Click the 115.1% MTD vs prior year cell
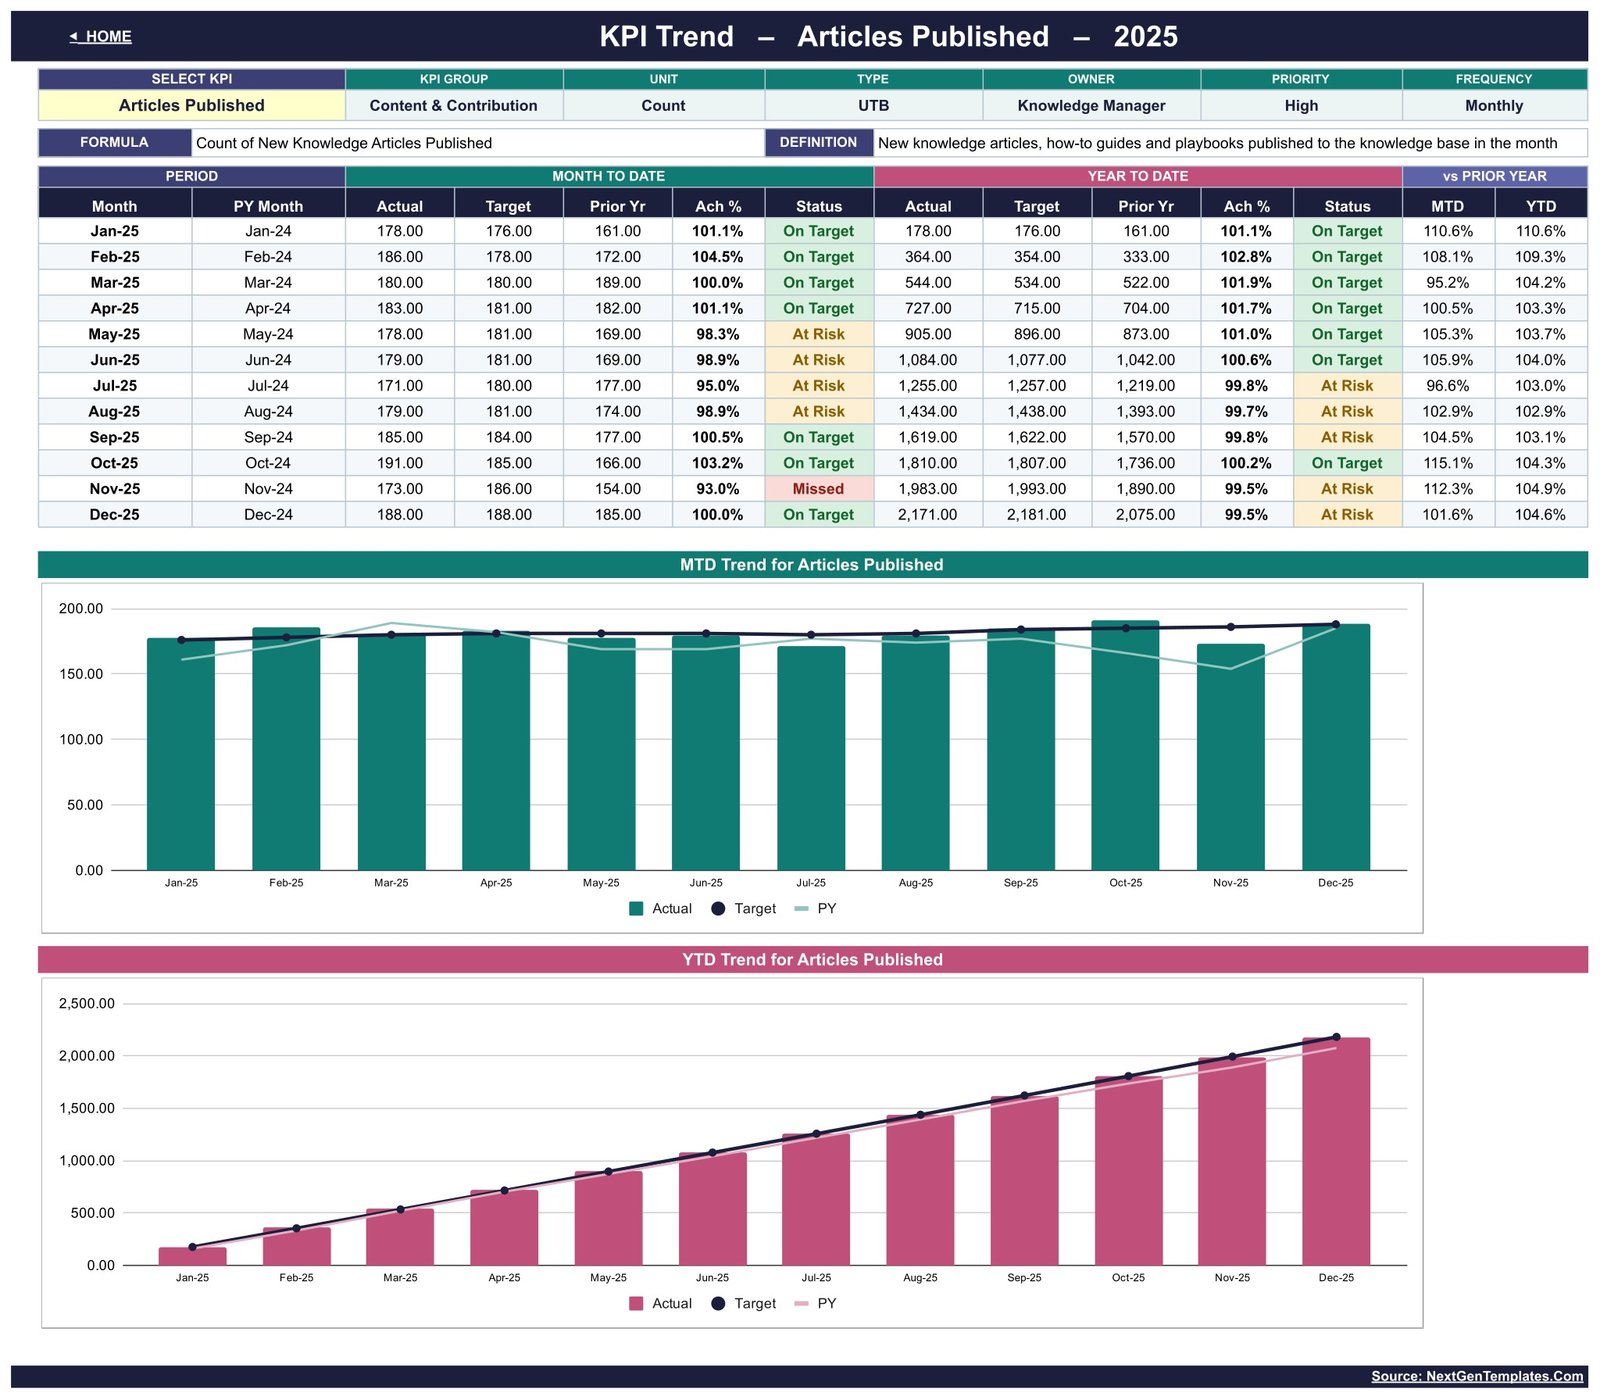1600x1399 pixels. [1448, 463]
